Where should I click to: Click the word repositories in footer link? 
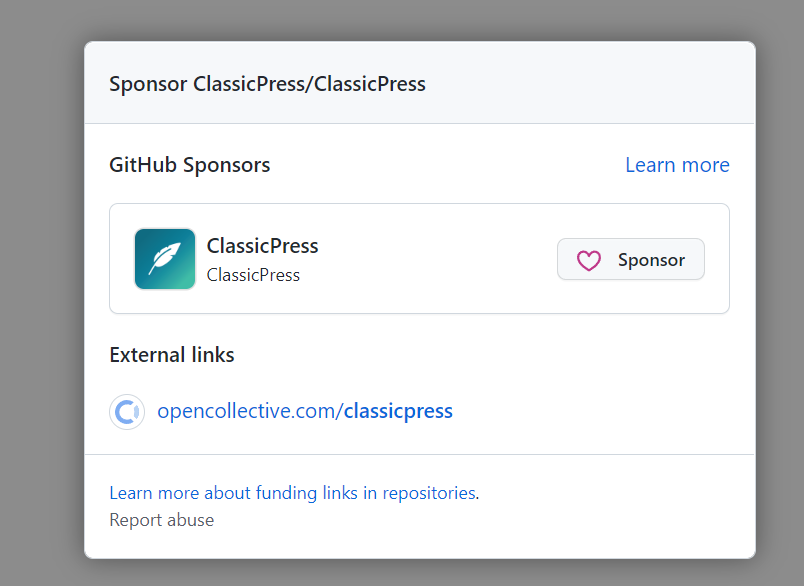428,493
